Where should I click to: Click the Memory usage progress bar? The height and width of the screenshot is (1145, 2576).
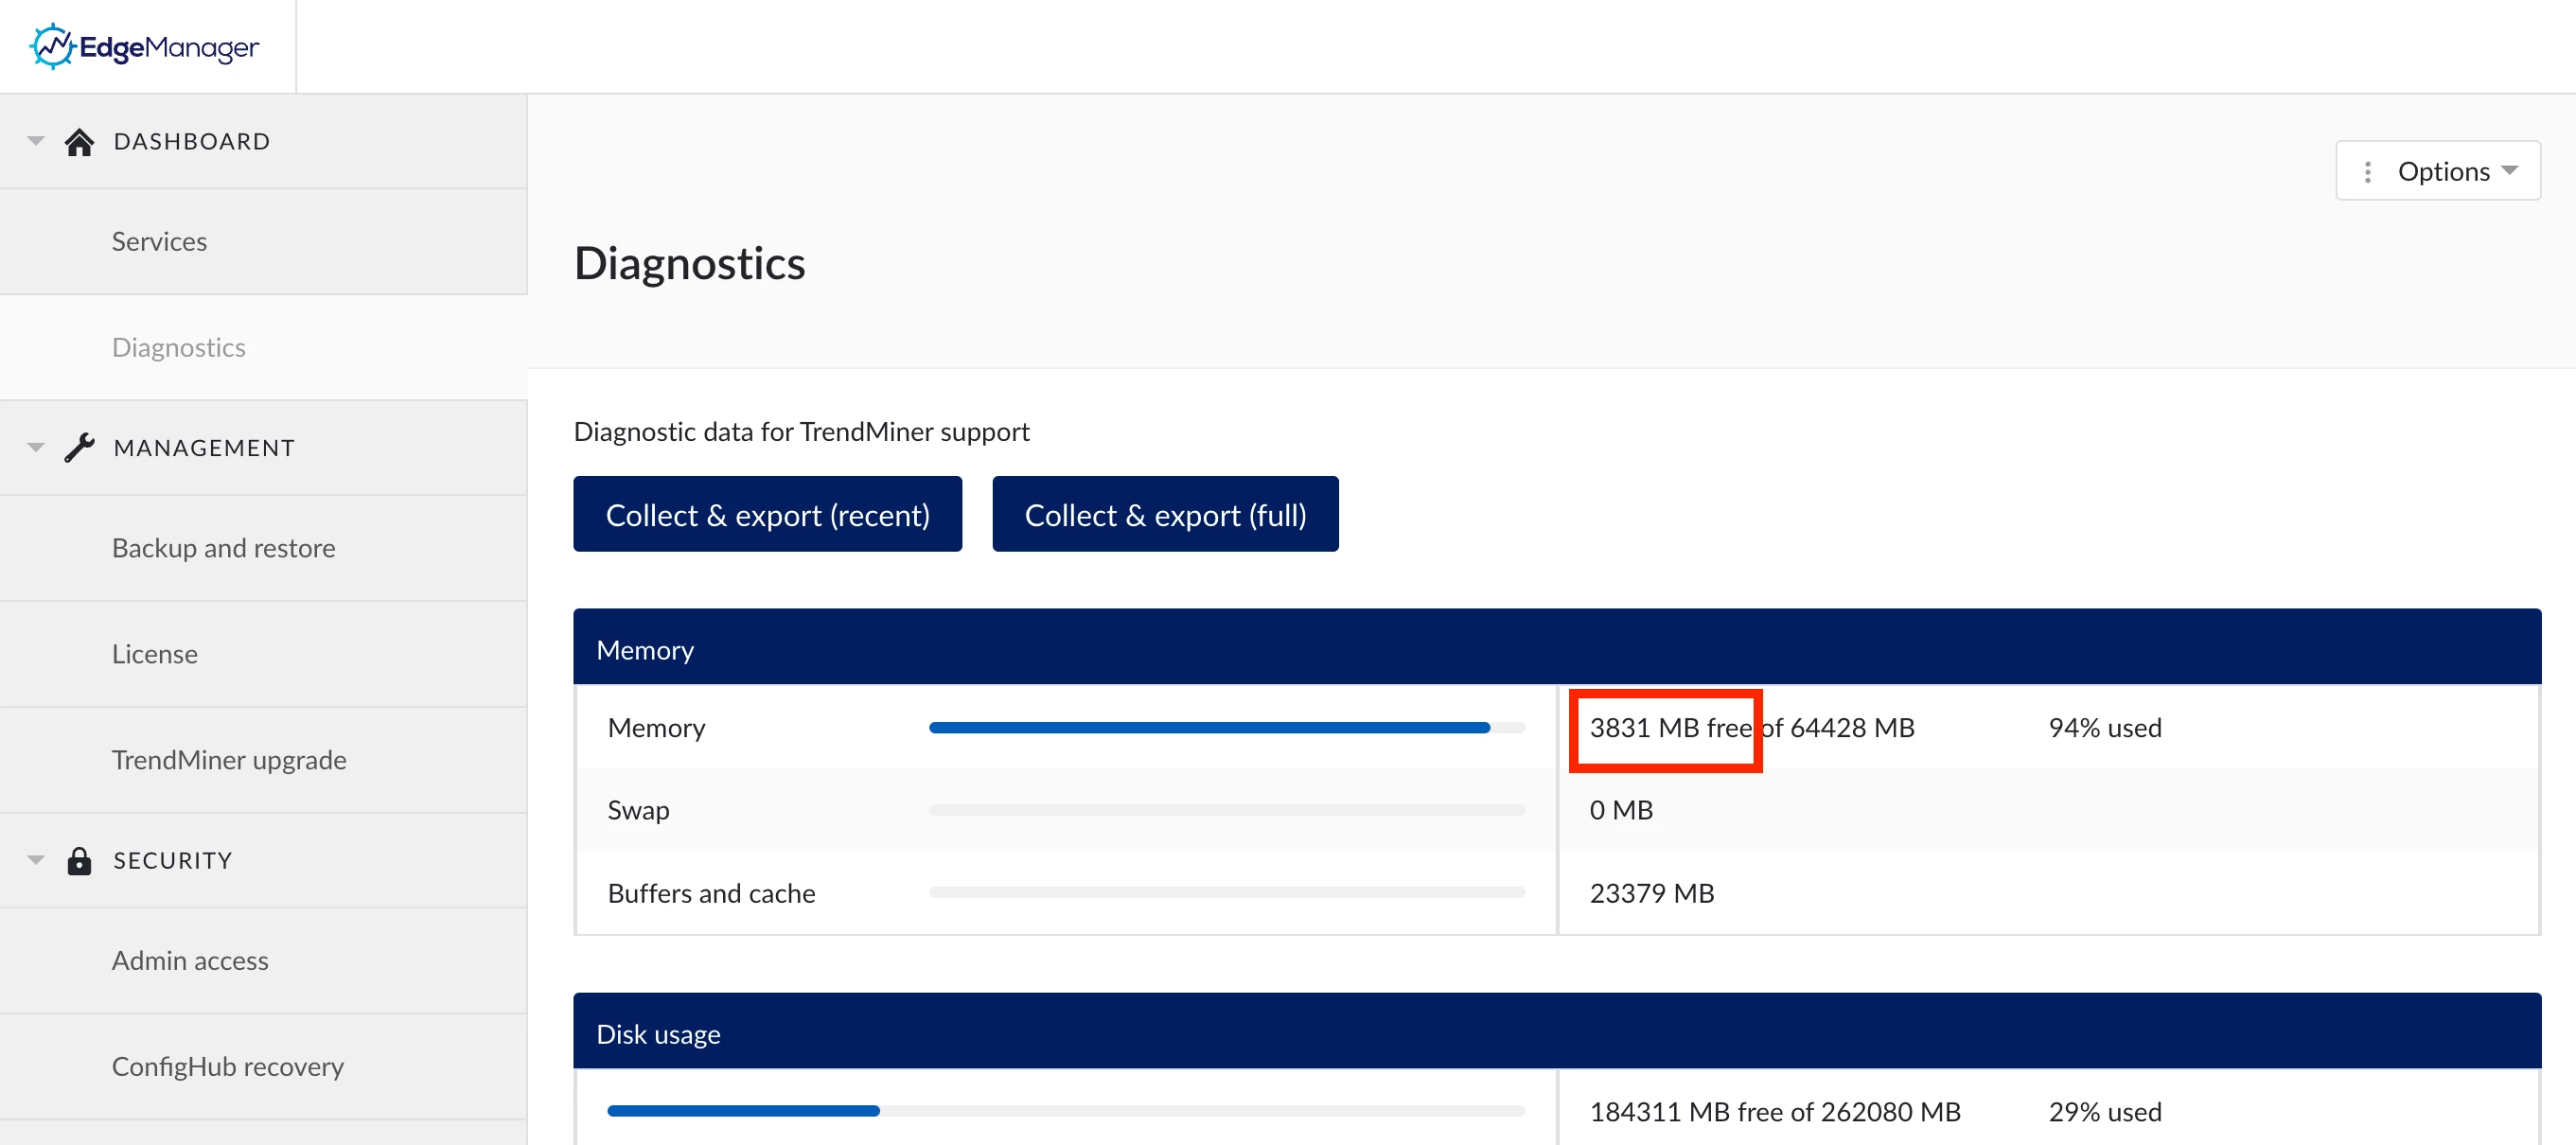click(x=1225, y=727)
